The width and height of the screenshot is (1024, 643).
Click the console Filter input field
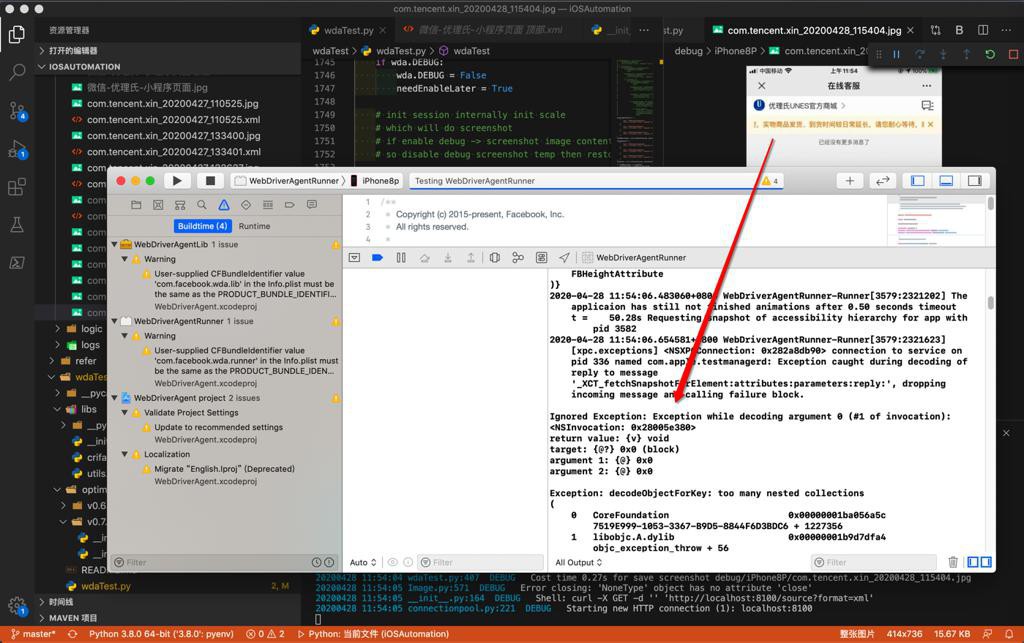(875, 563)
